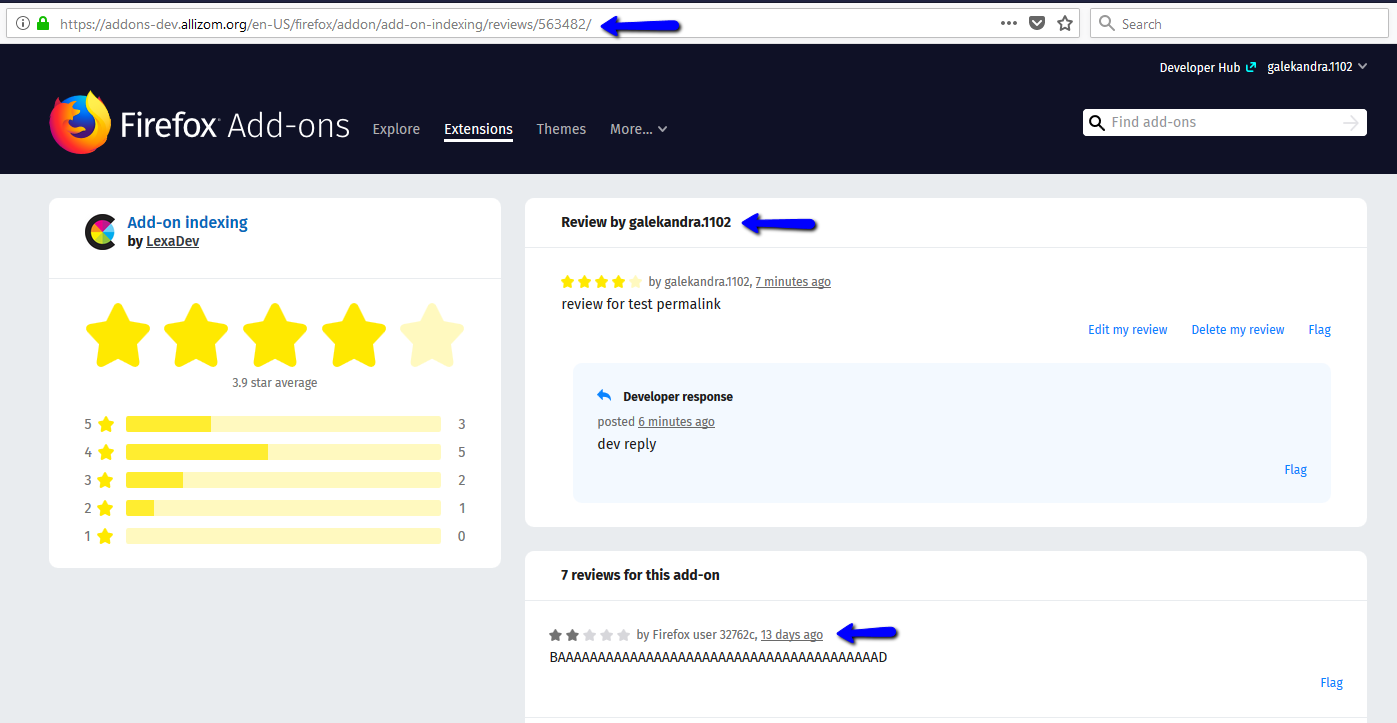The height and width of the screenshot is (723, 1397).
Task: Click the star icon in the 5-star row
Action: [x=106, y=424]
